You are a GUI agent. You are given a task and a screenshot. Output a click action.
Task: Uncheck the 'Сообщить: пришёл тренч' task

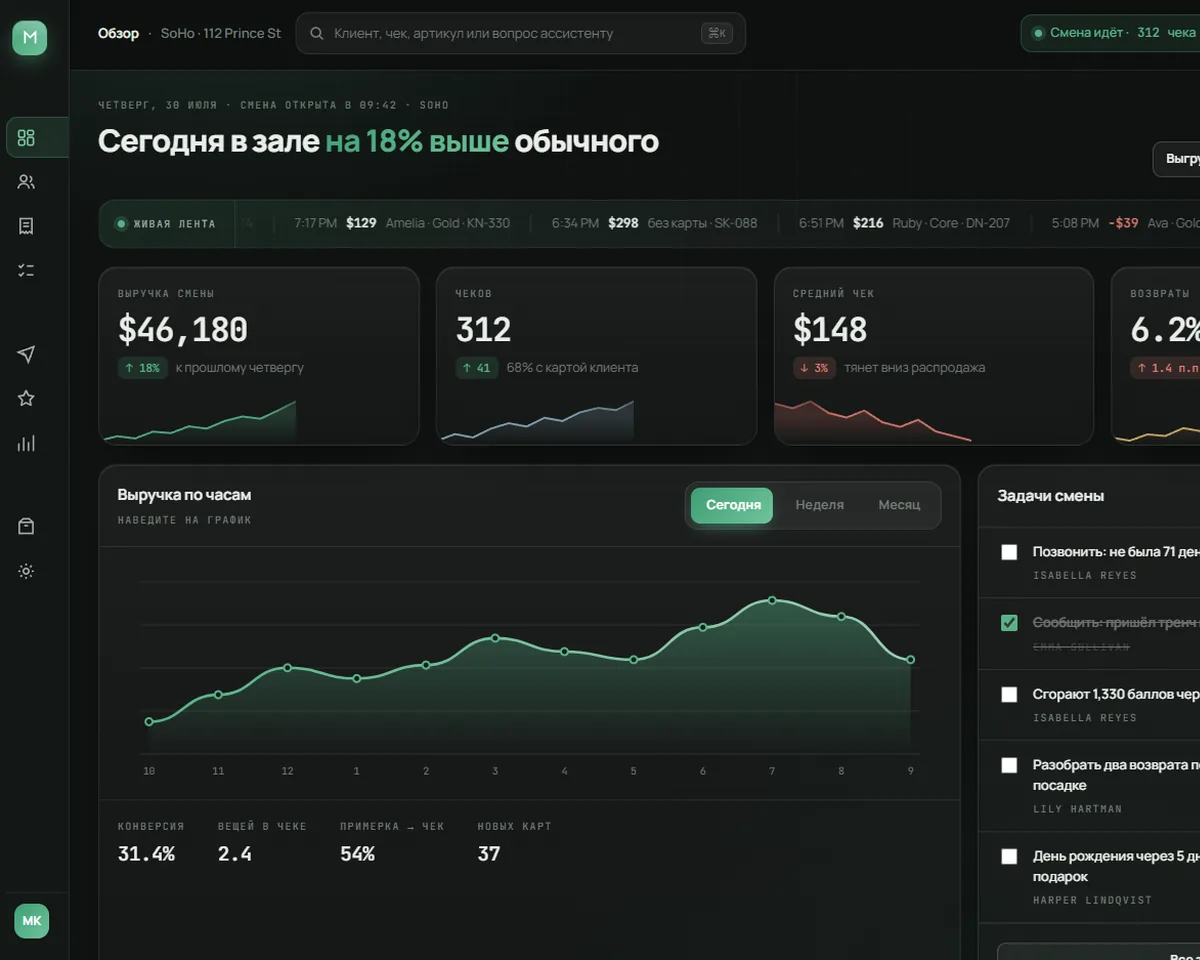(1009, 623)
